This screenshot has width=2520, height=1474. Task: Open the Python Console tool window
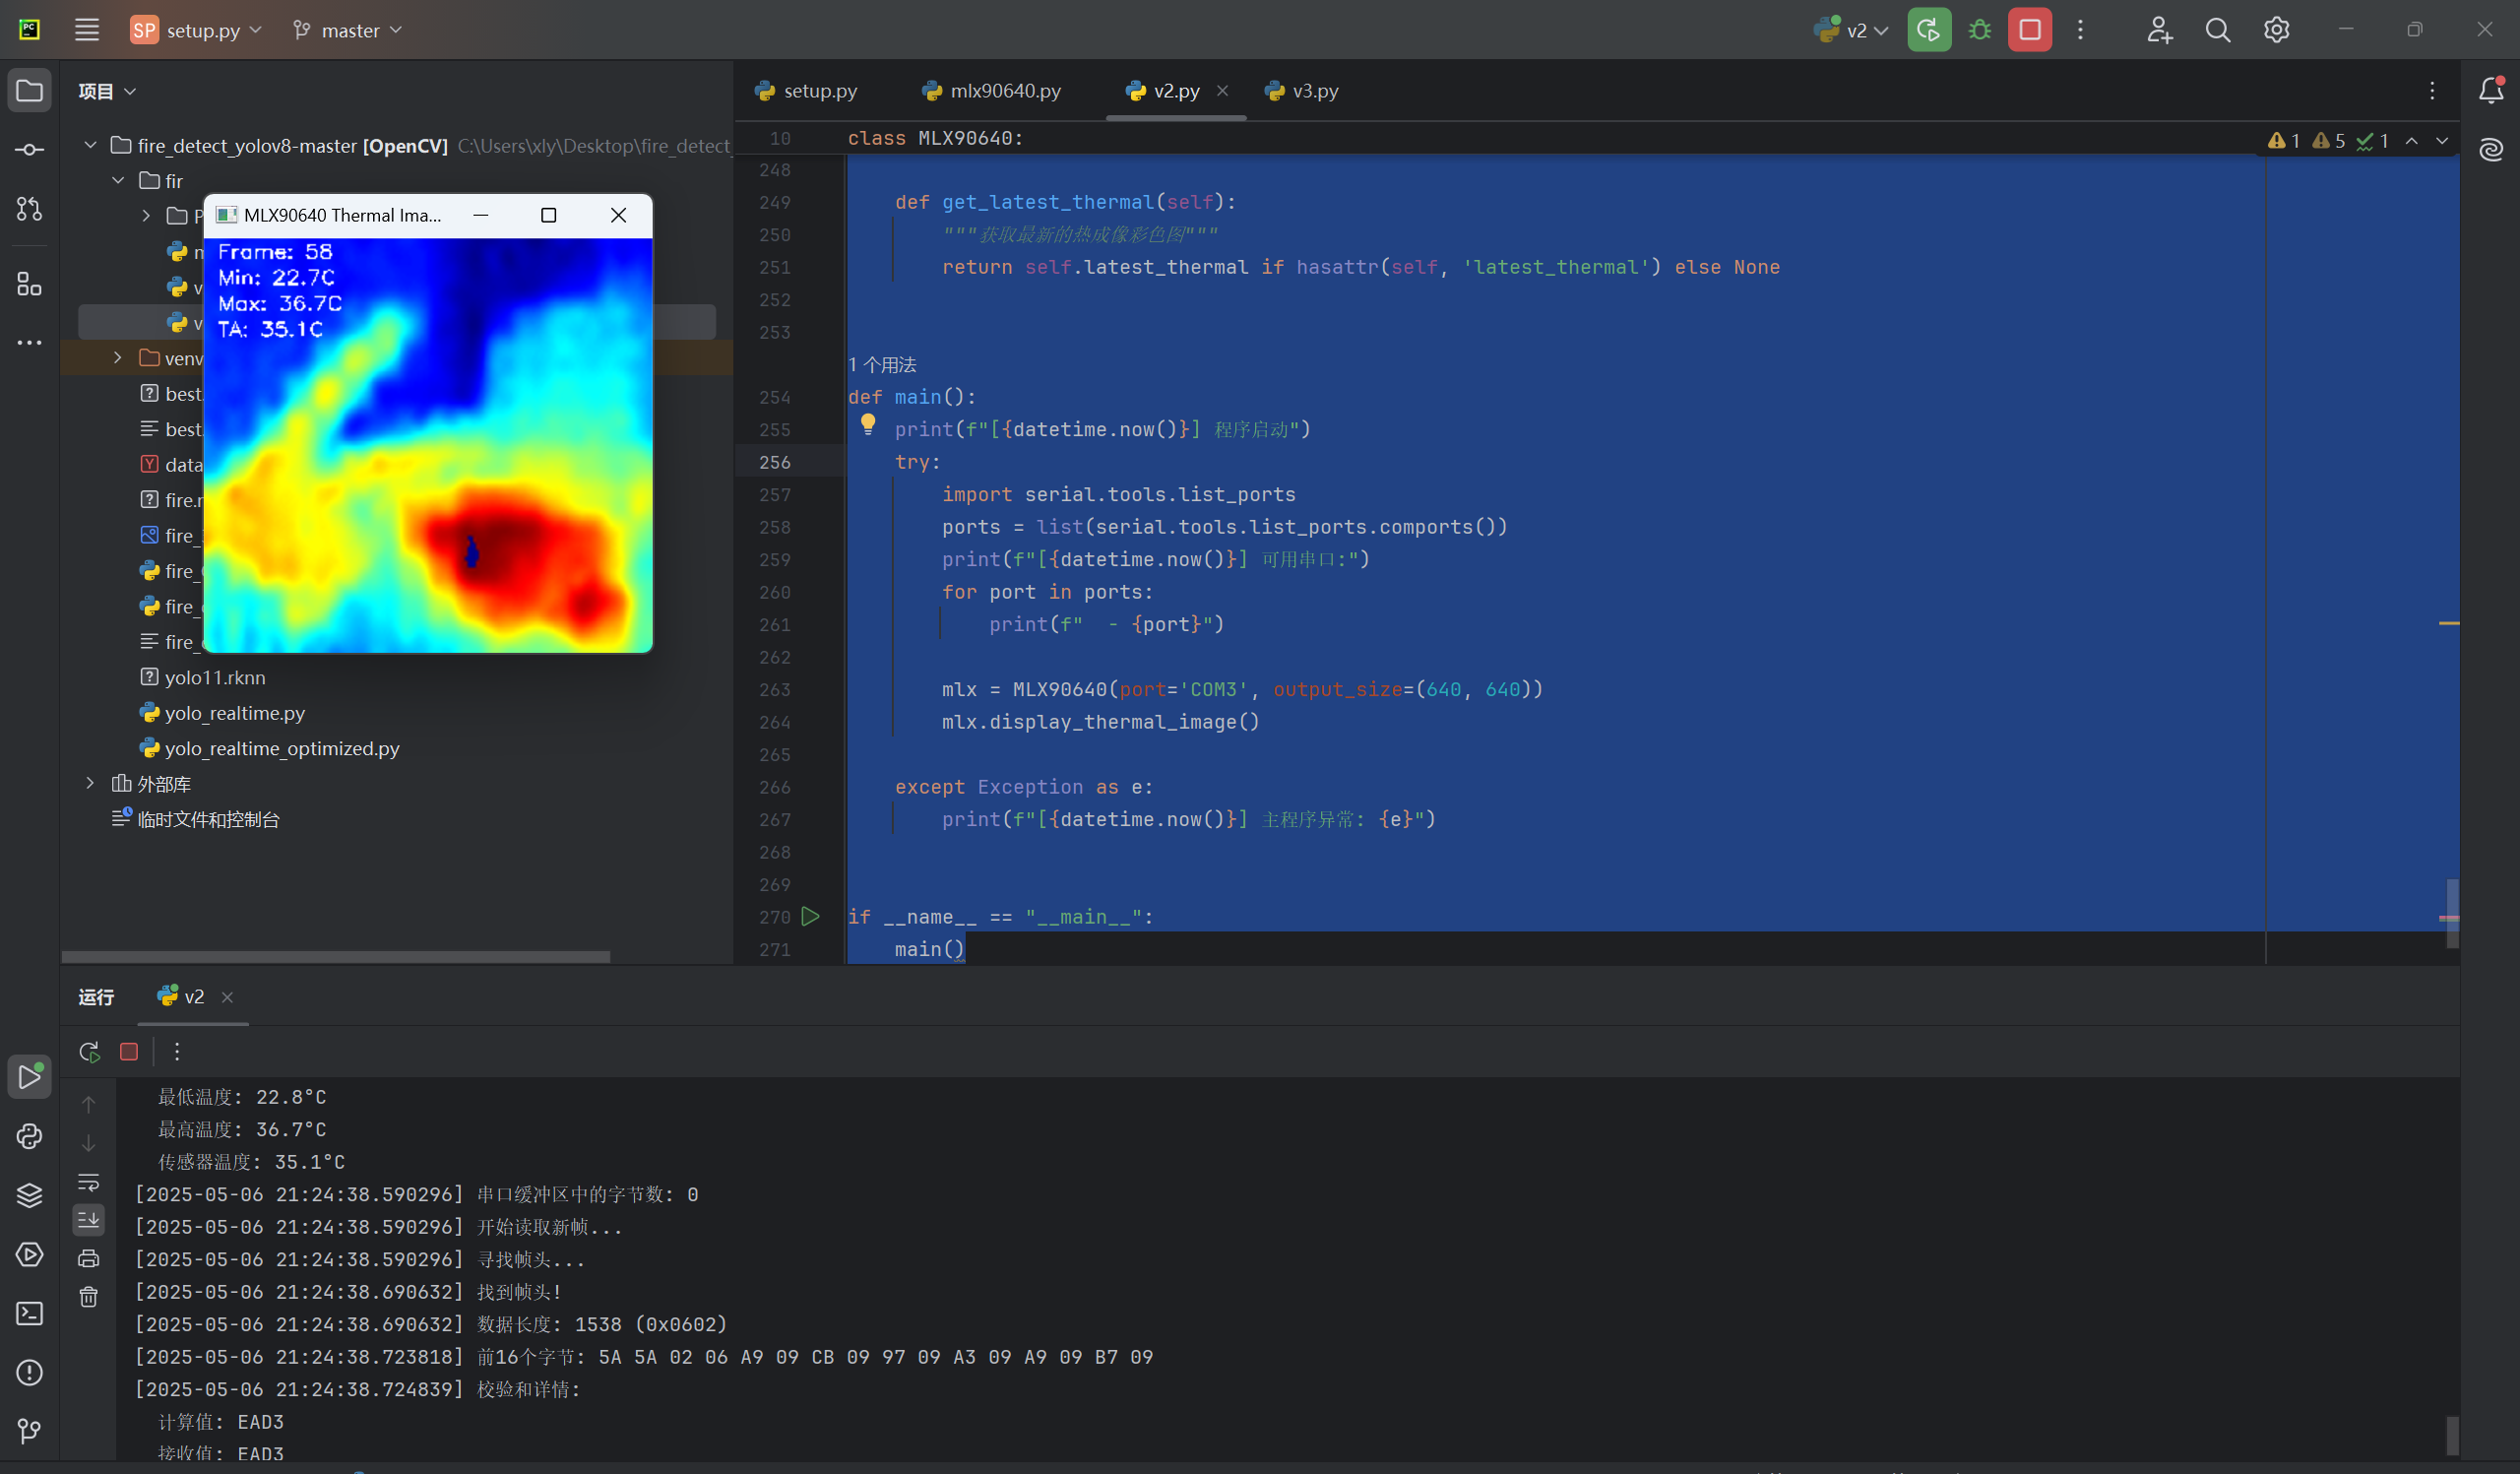pos(29,1137)
